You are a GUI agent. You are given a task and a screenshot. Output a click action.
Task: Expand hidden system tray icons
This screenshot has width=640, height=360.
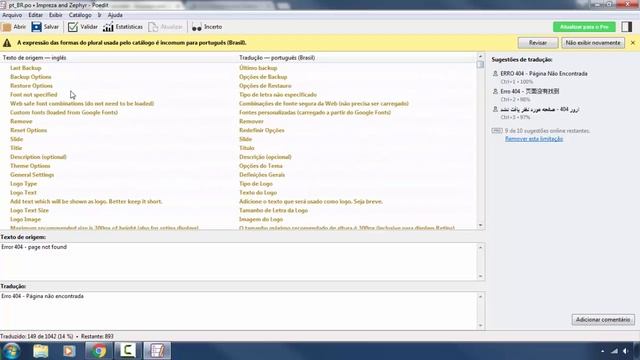[602, 351]
